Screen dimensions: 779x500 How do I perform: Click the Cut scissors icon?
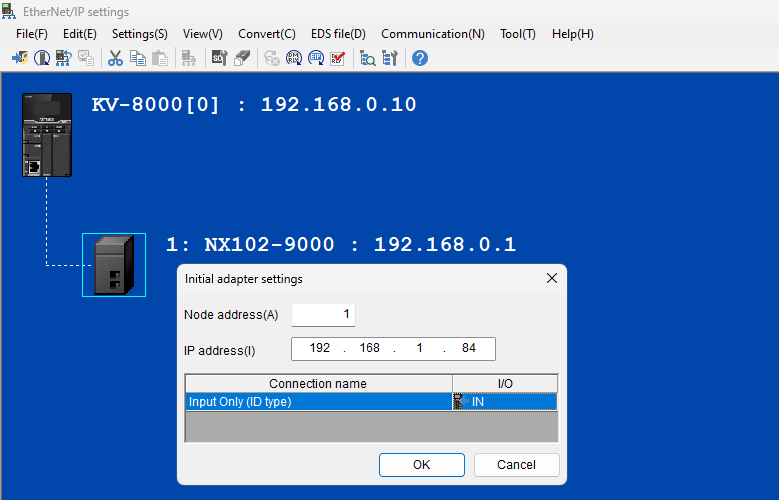(115, 58)
